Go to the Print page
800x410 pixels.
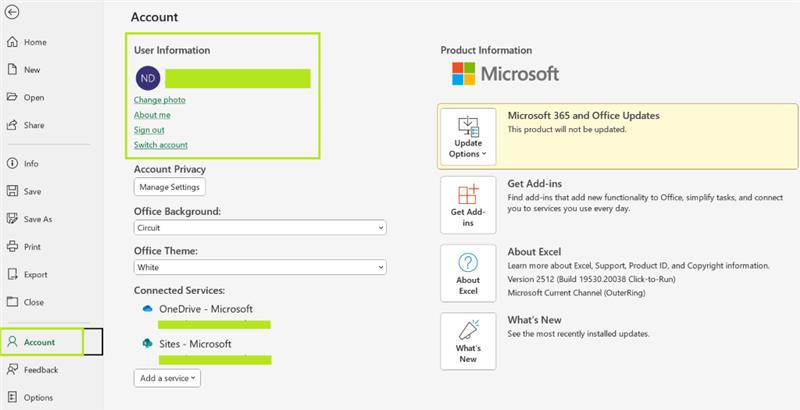tap(24, 247)
